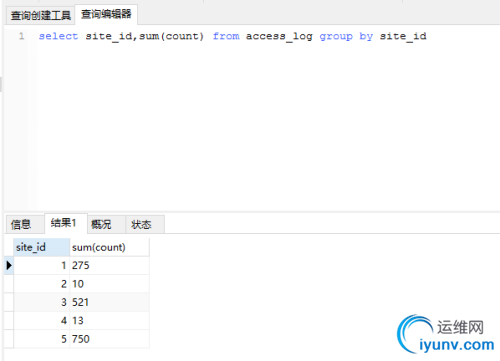
Task: Select site_id cell in the 275 row
Action: click(42, 265)
